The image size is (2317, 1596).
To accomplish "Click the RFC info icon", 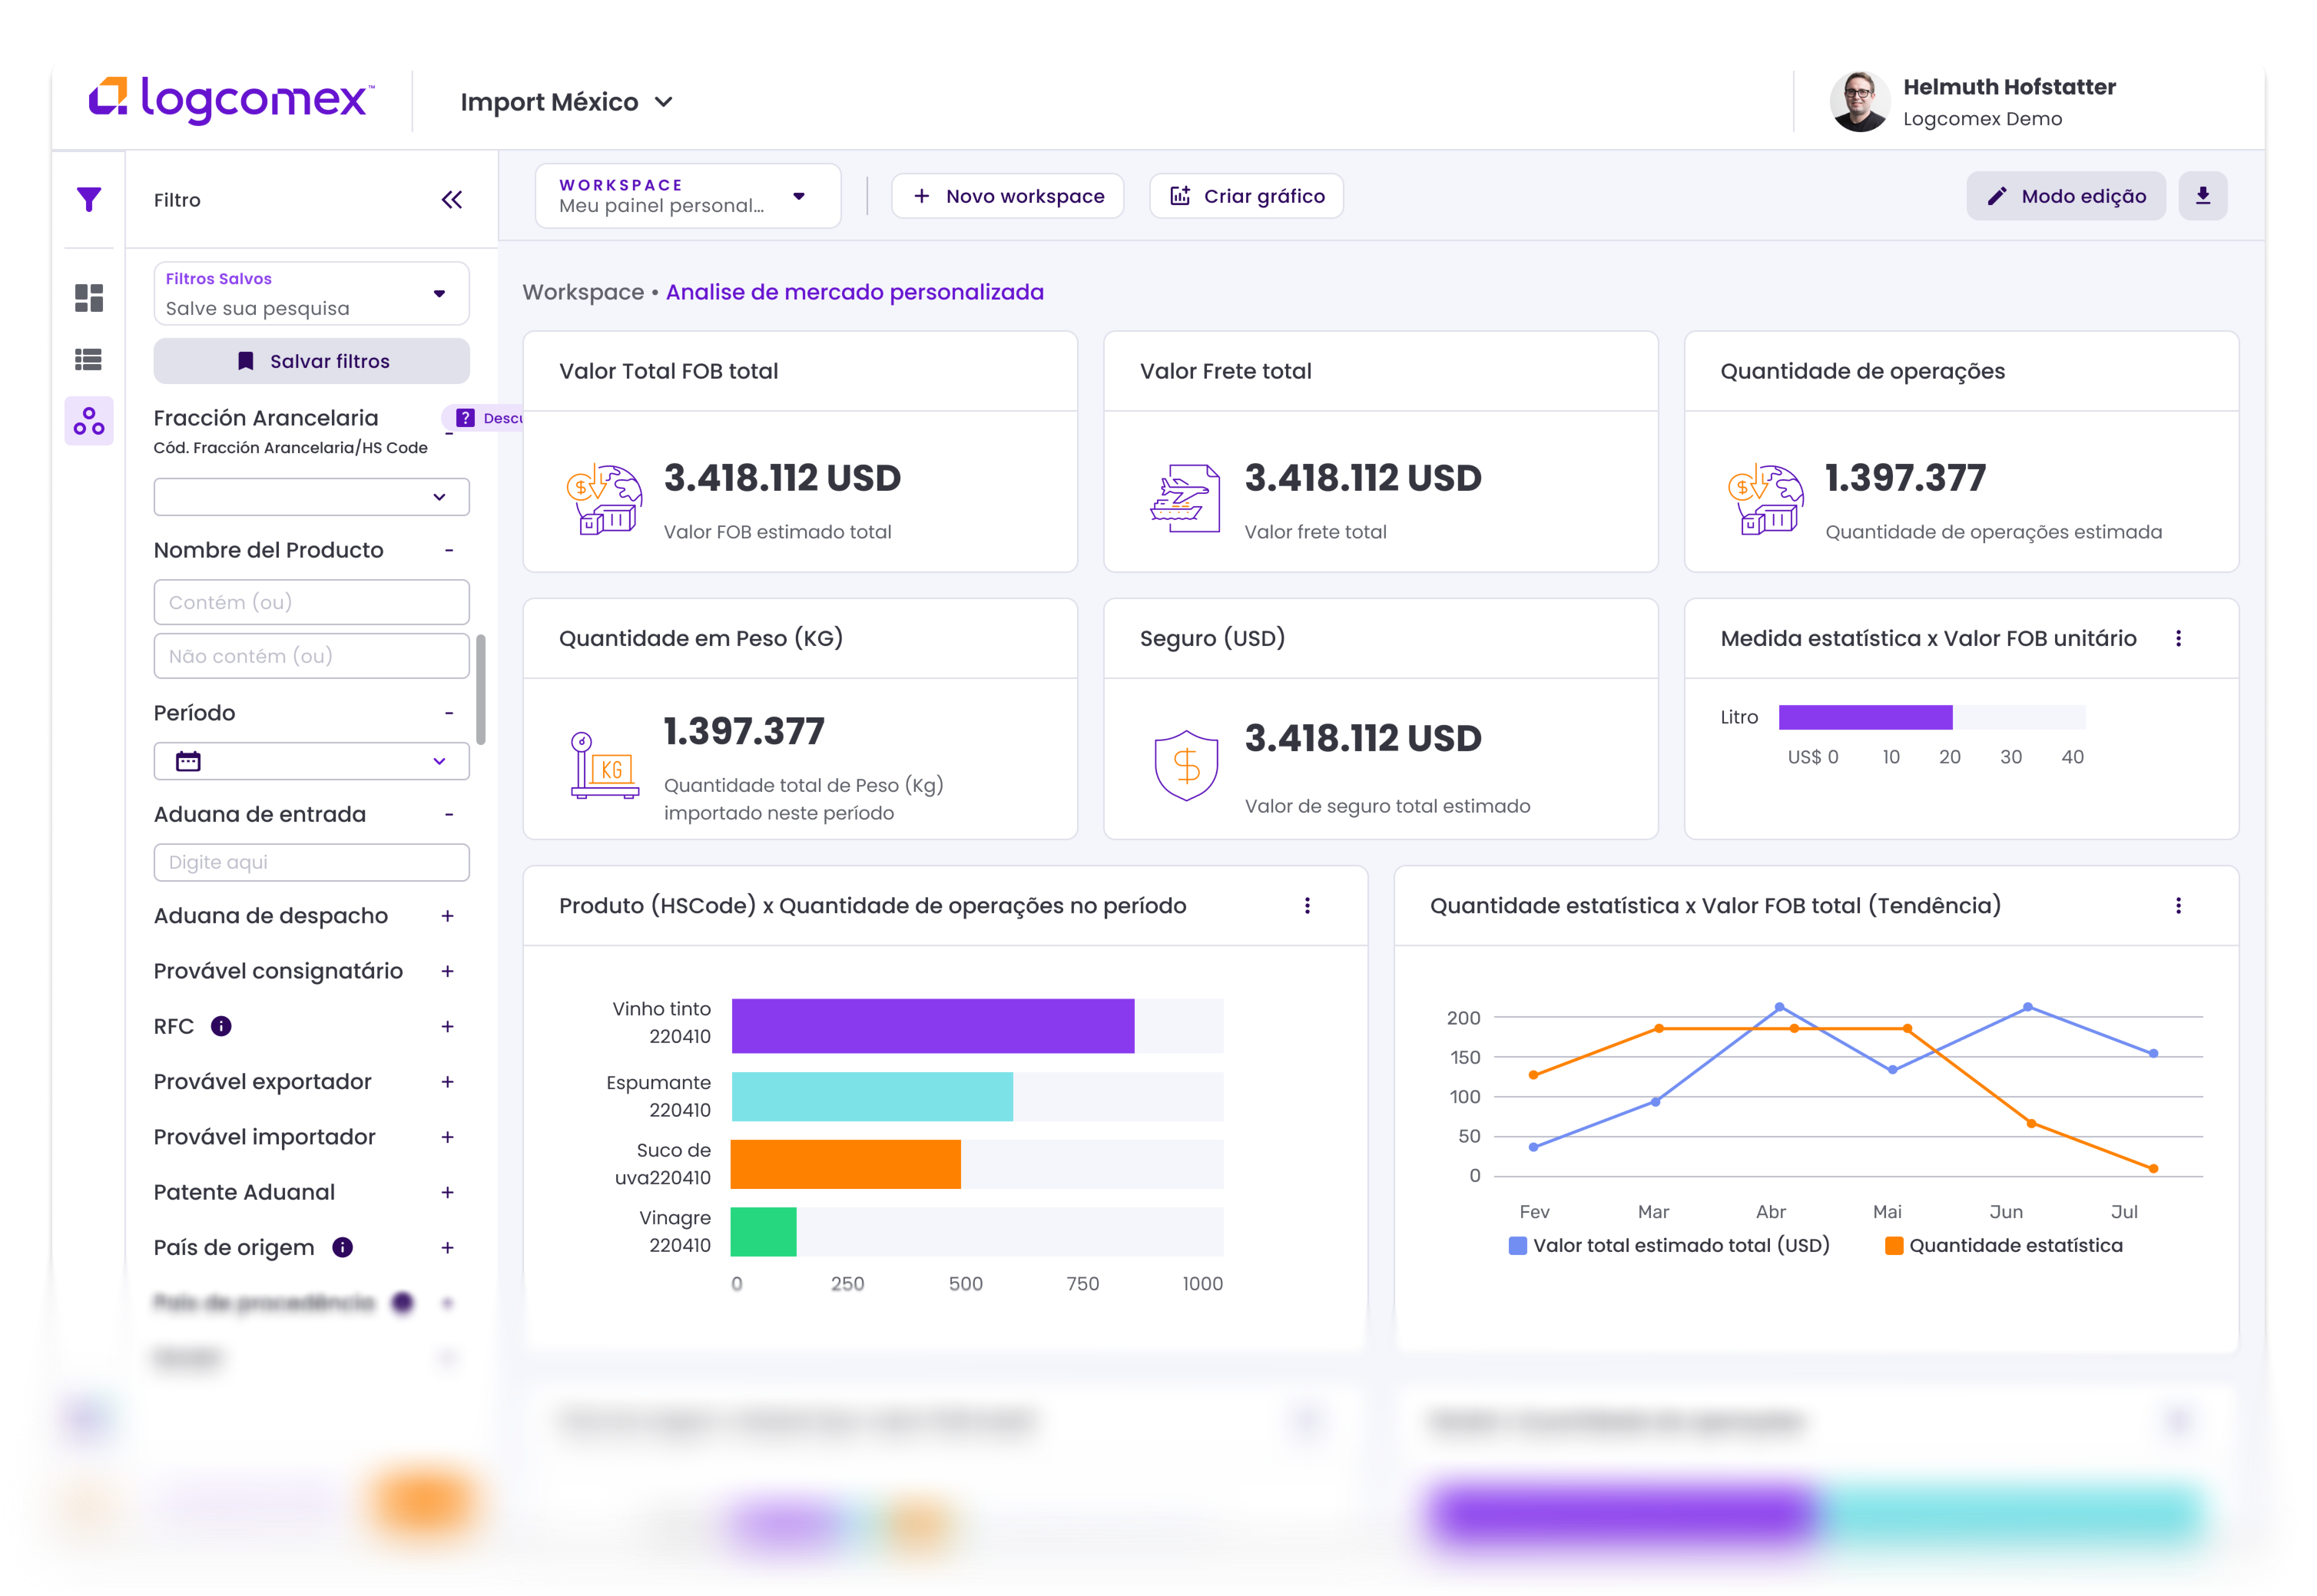I will pyautogui.click(x=221, y=1026).
